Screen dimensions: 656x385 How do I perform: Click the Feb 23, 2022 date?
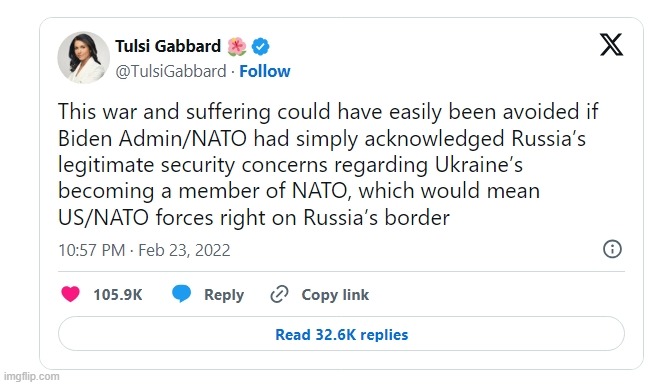pyautogui.click(x=184, y=250)
